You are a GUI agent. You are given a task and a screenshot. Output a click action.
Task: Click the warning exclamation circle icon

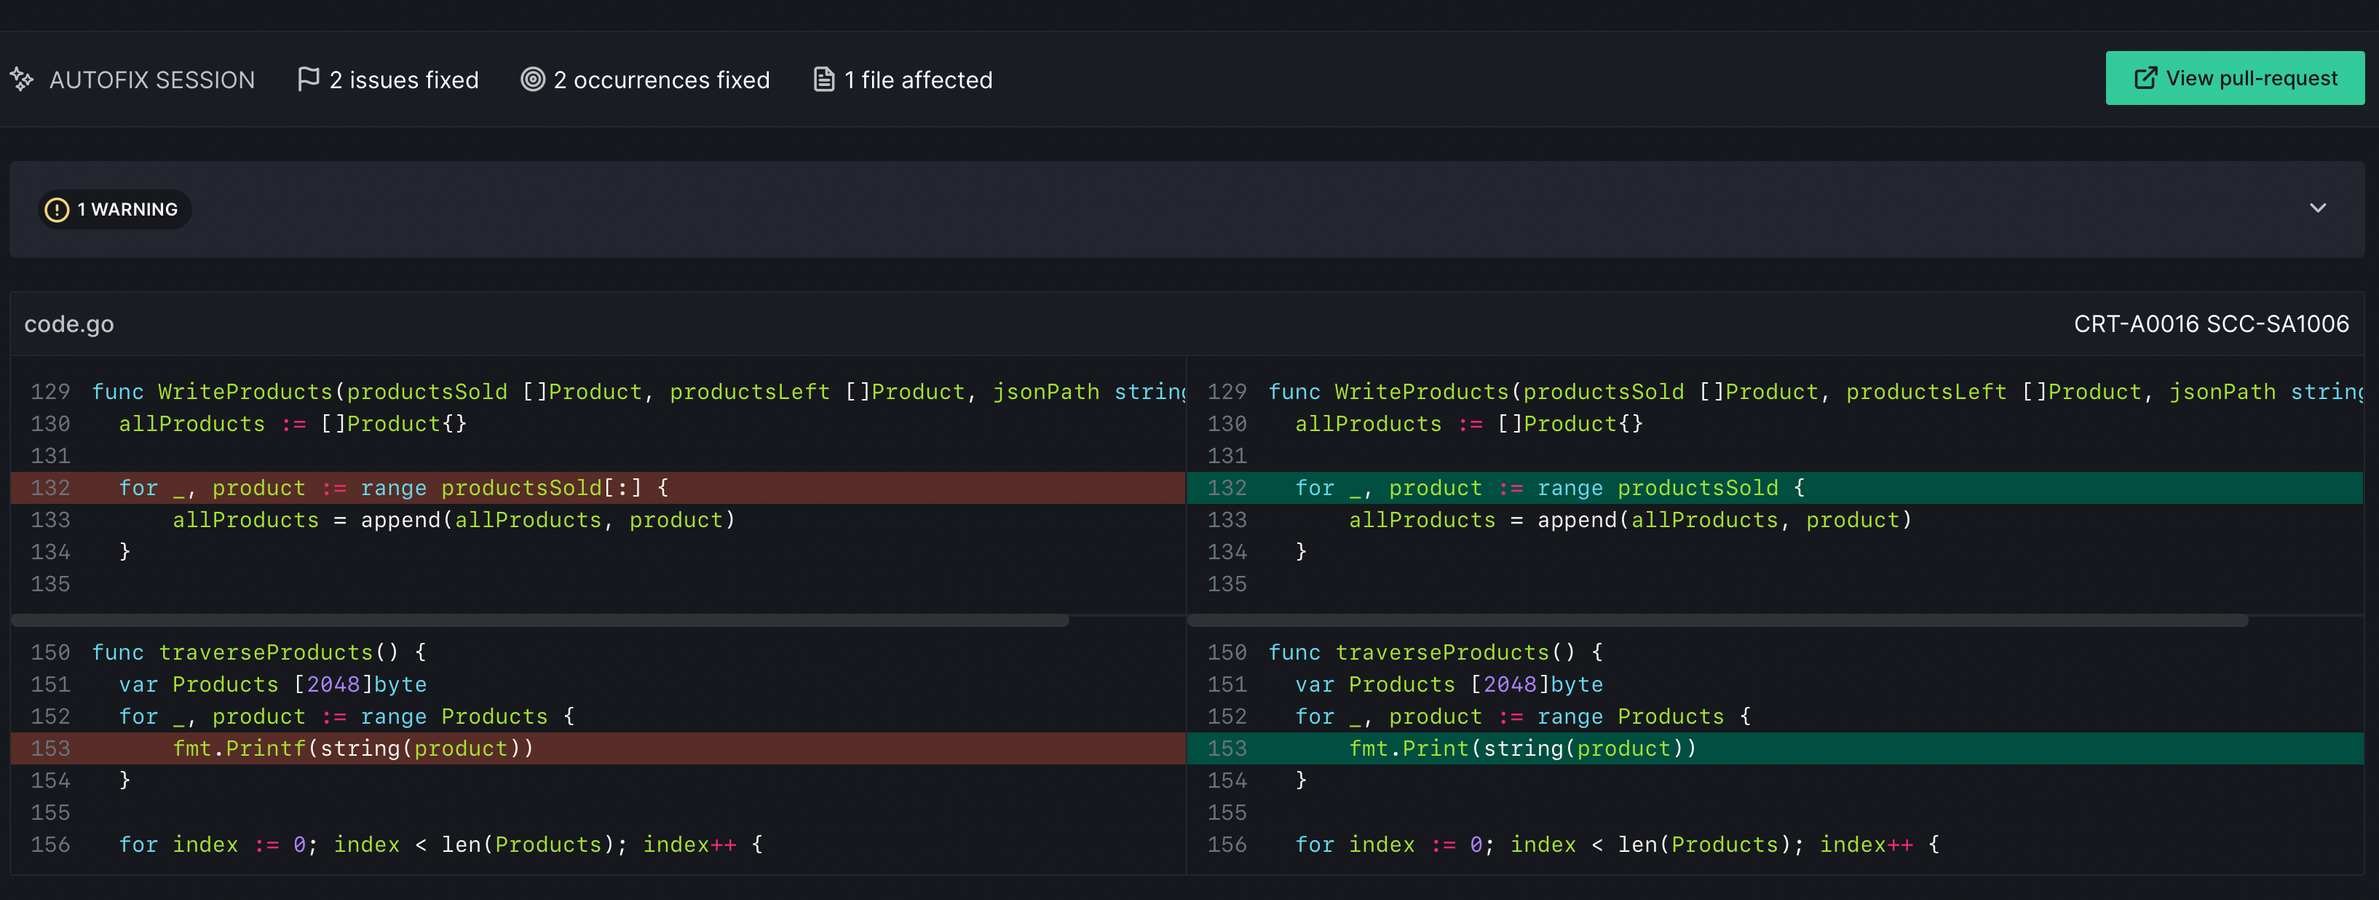57,210
